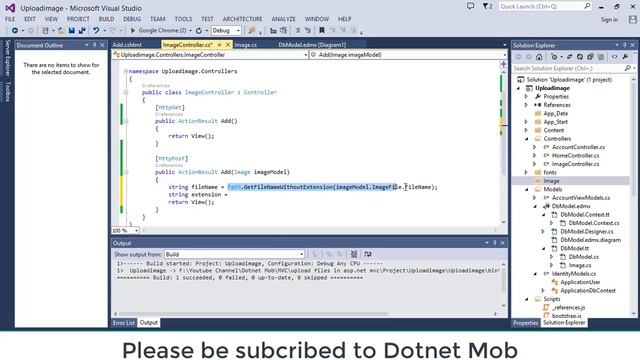Open the DEBUG menu
This screenshot has height=360, width=640.
[x=132, y=19]
